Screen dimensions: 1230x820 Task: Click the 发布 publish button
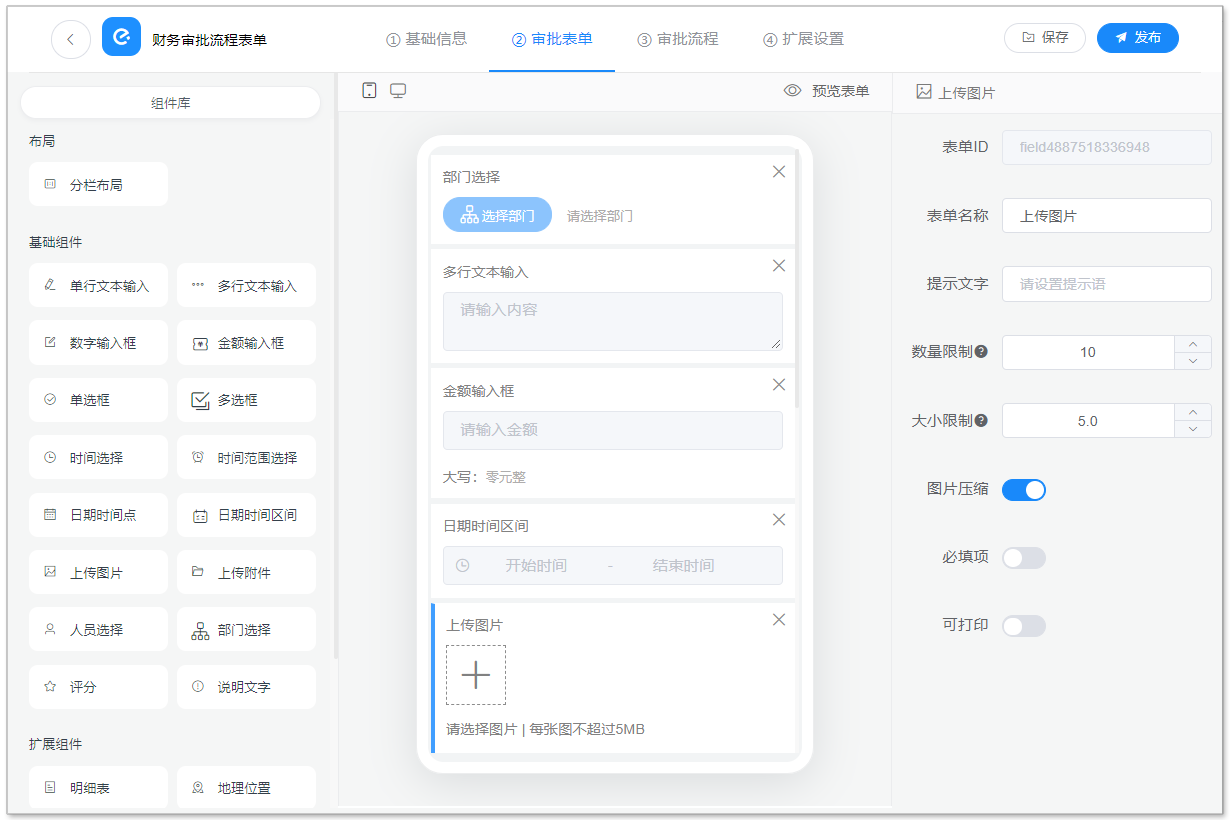tap(1137, 38)
